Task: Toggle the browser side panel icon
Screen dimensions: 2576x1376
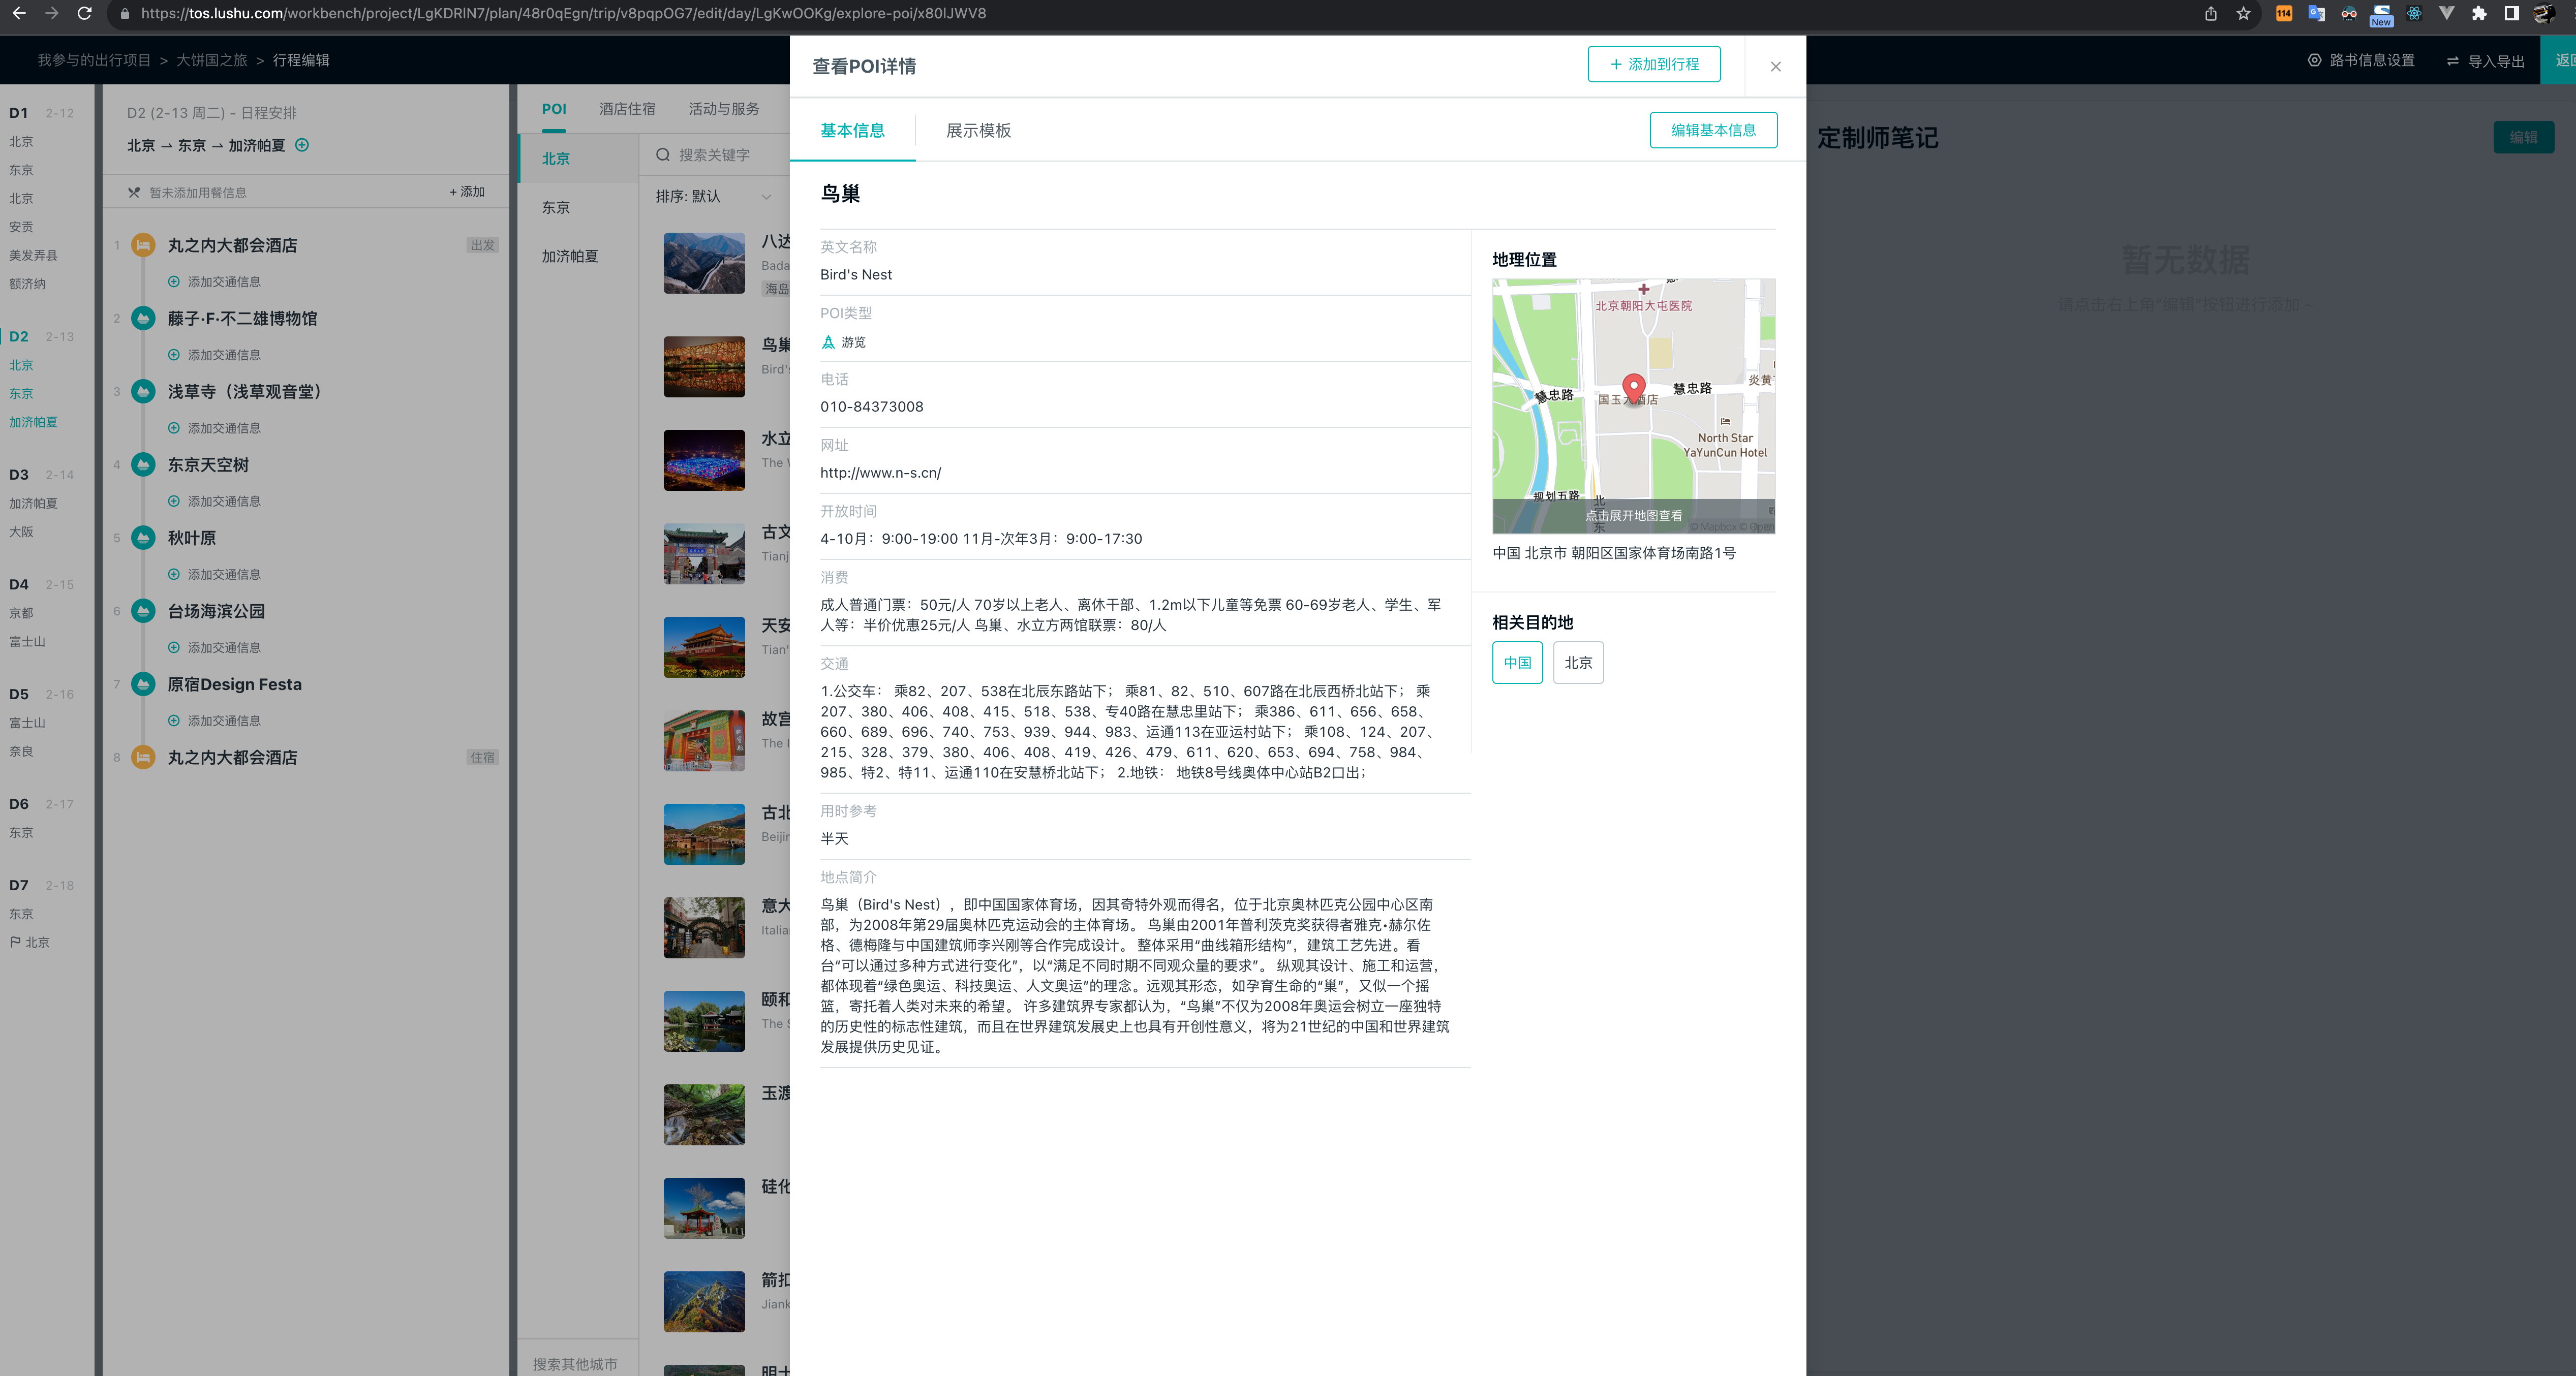Action: coord(2511,13)
